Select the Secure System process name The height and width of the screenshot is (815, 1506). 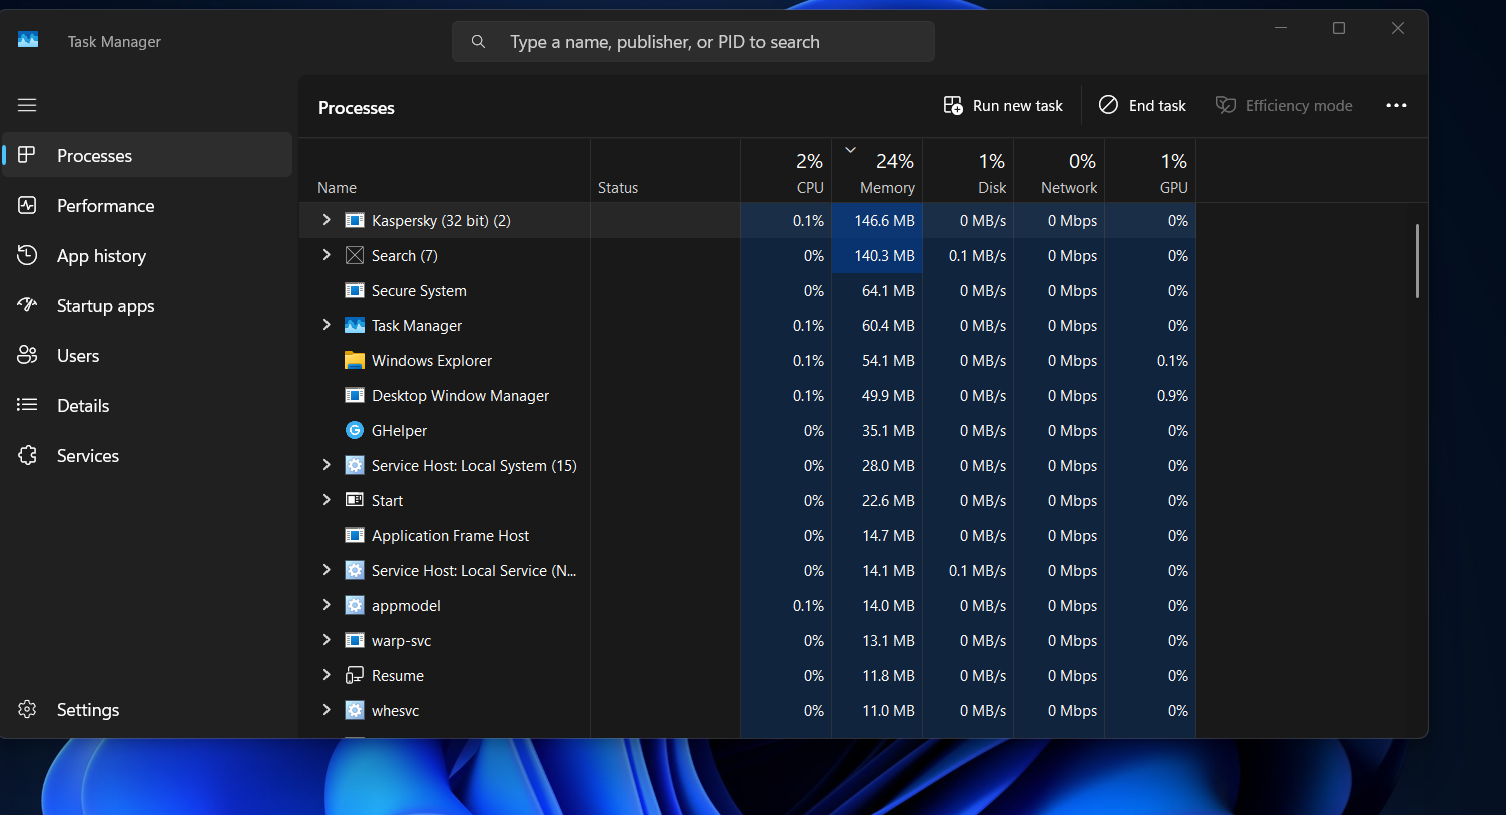(x=419, y=291)
